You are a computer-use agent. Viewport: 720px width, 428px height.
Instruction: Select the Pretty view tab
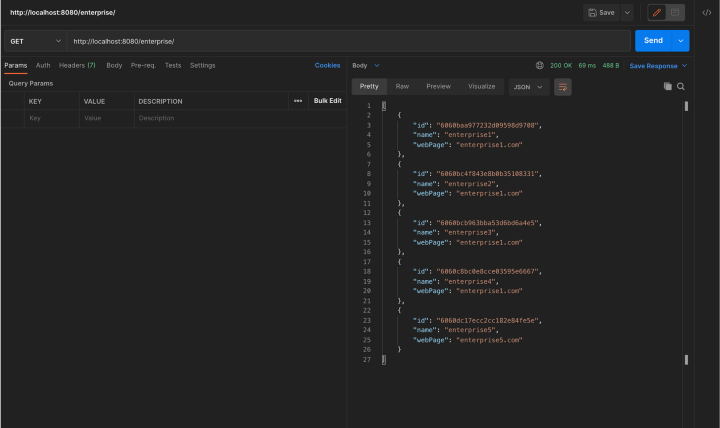coord(369,87)
